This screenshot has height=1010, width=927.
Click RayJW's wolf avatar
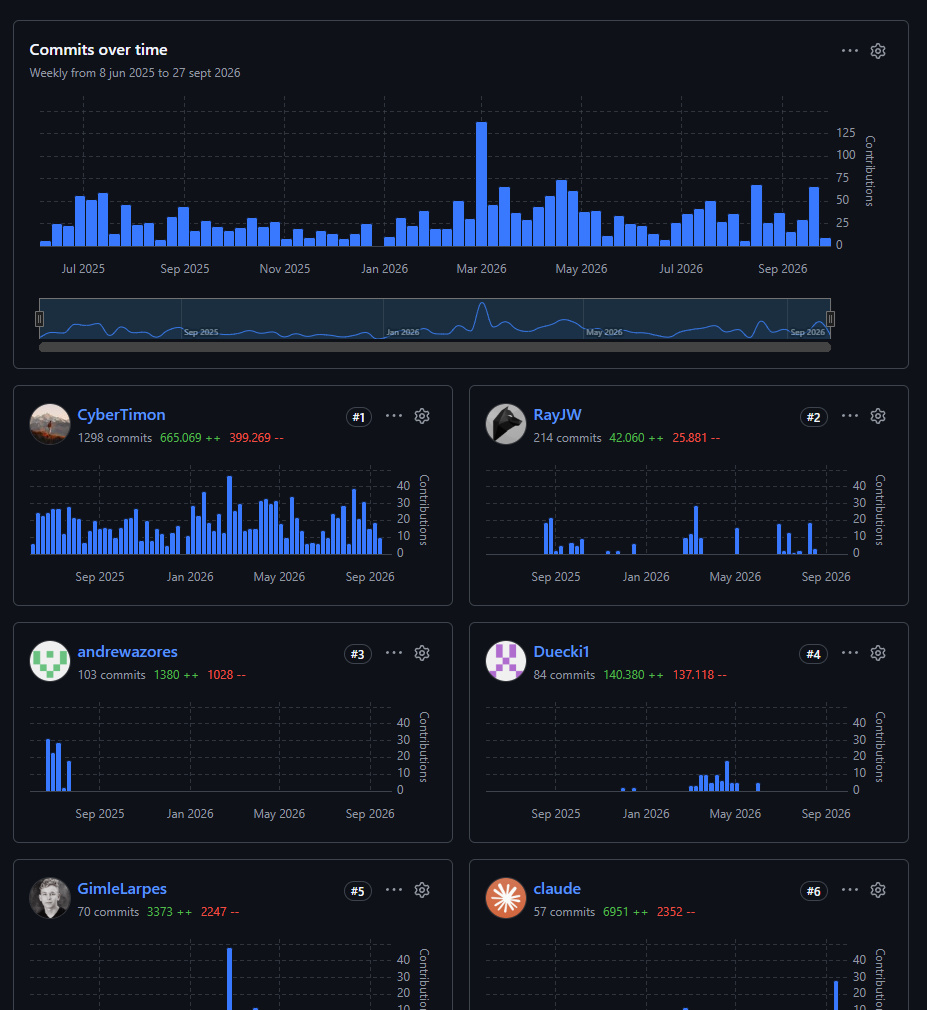coord(506,424)
